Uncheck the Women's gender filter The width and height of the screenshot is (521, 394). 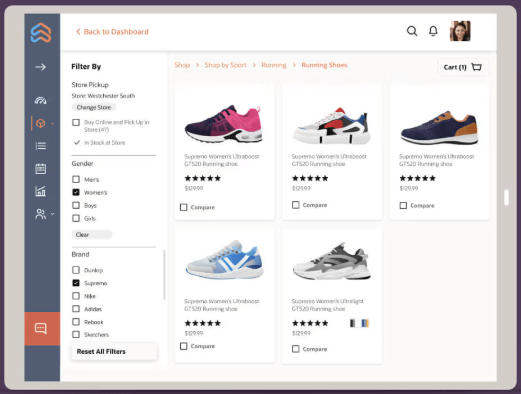point(76,192)
